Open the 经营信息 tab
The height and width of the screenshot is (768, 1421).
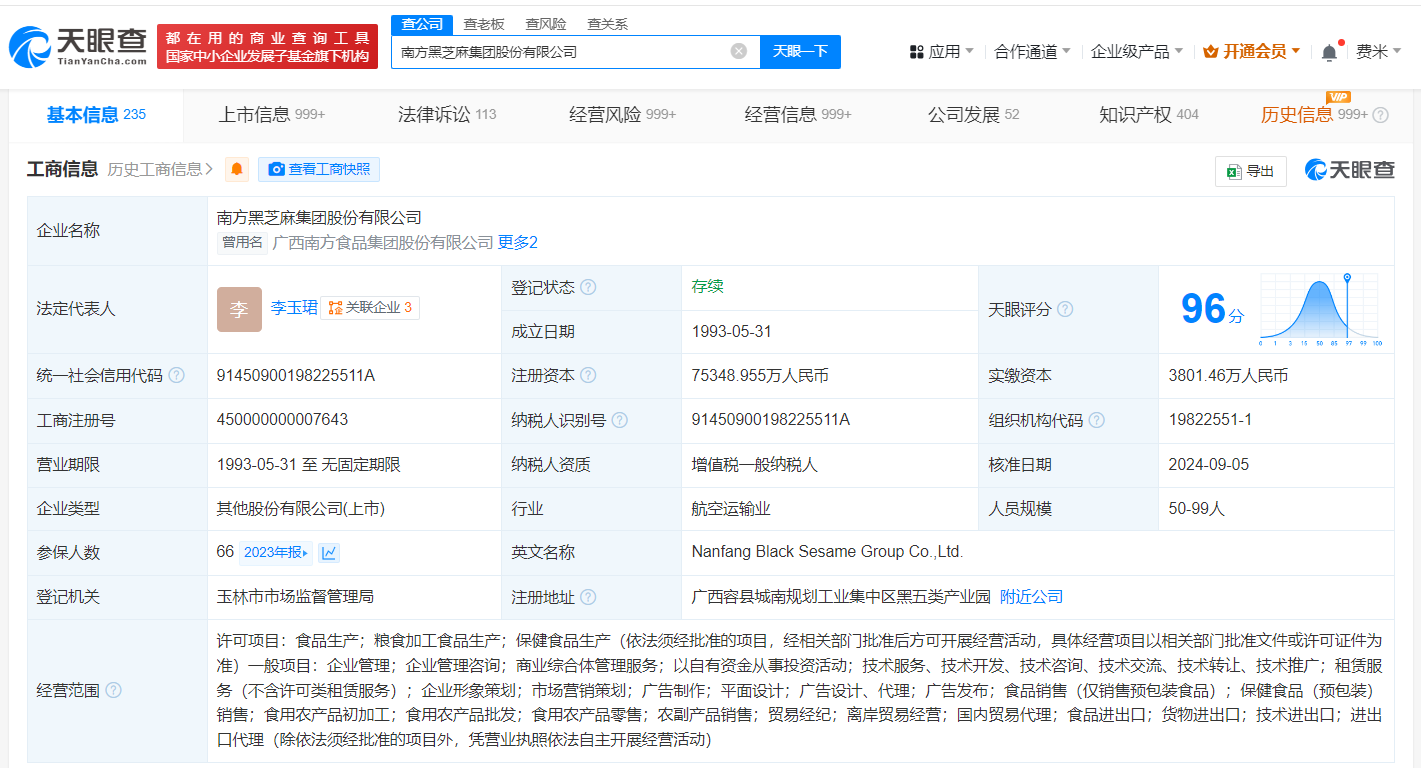pyautogui.click(x=798, y=115)
